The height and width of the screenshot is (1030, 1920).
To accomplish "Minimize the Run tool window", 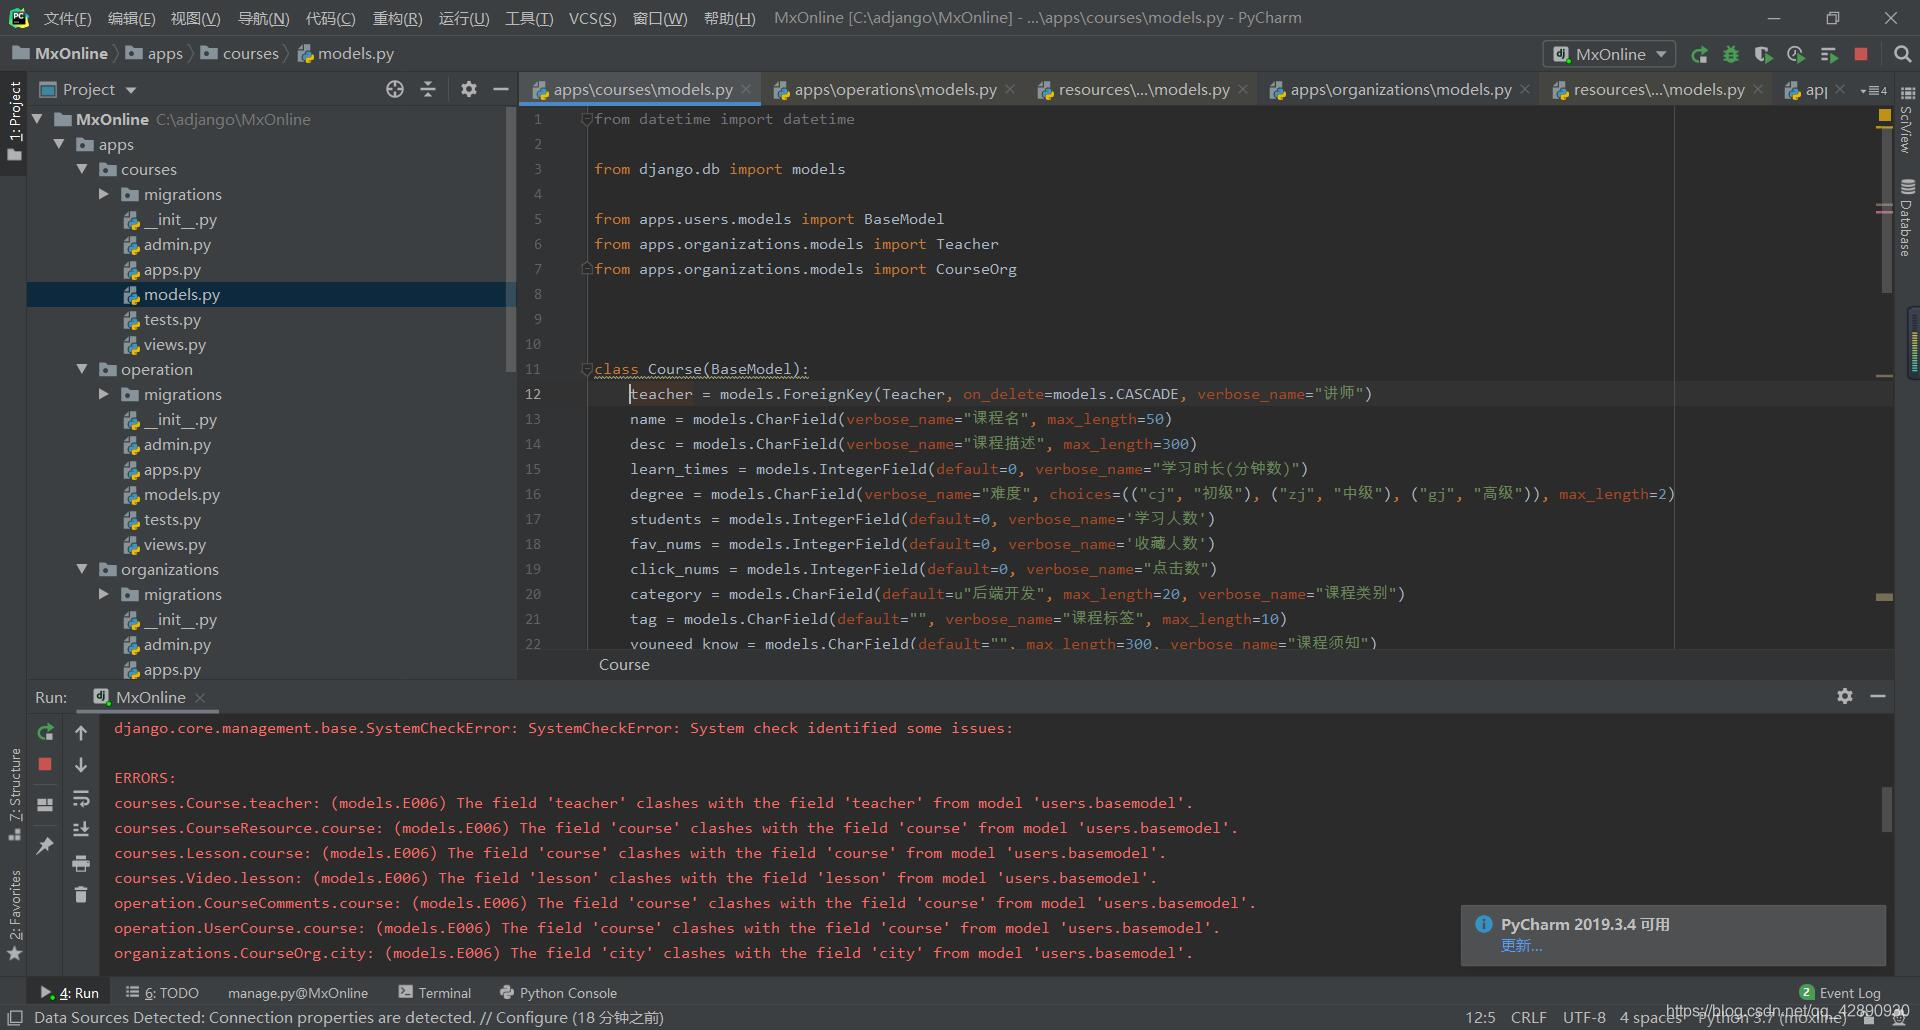I will 1878,696.
